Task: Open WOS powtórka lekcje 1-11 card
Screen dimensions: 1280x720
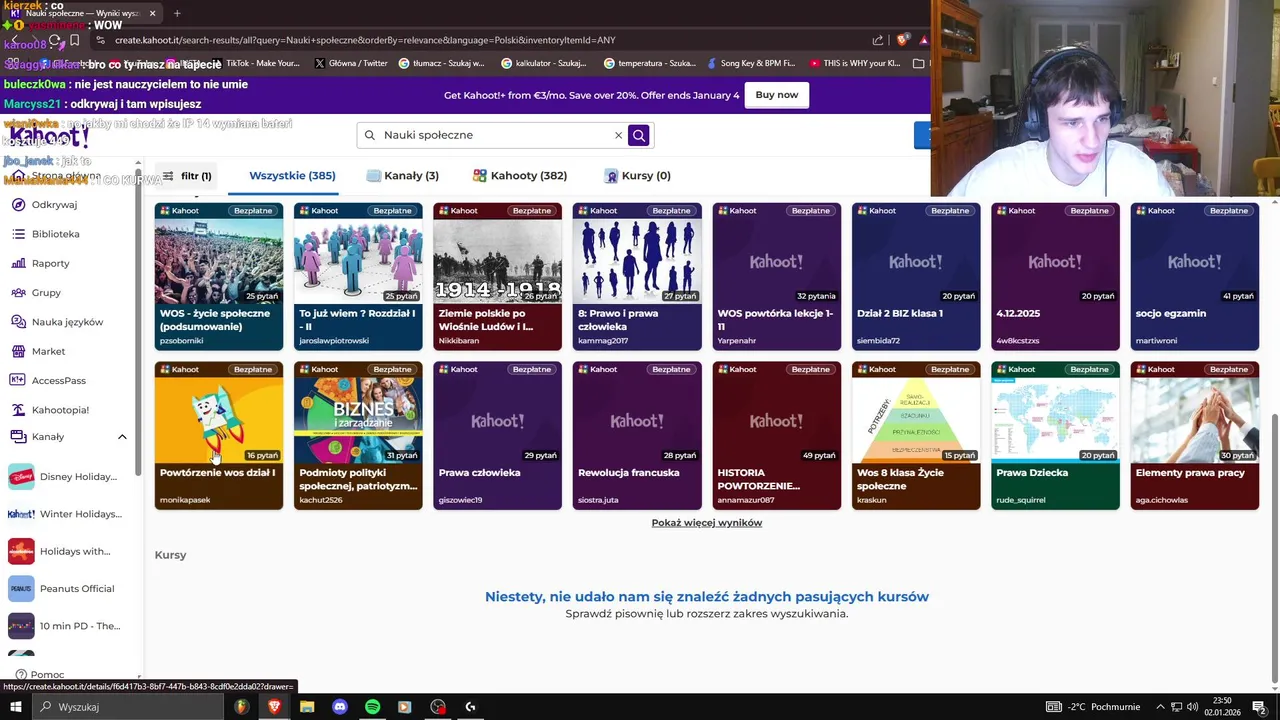Action: click(776, 277)
